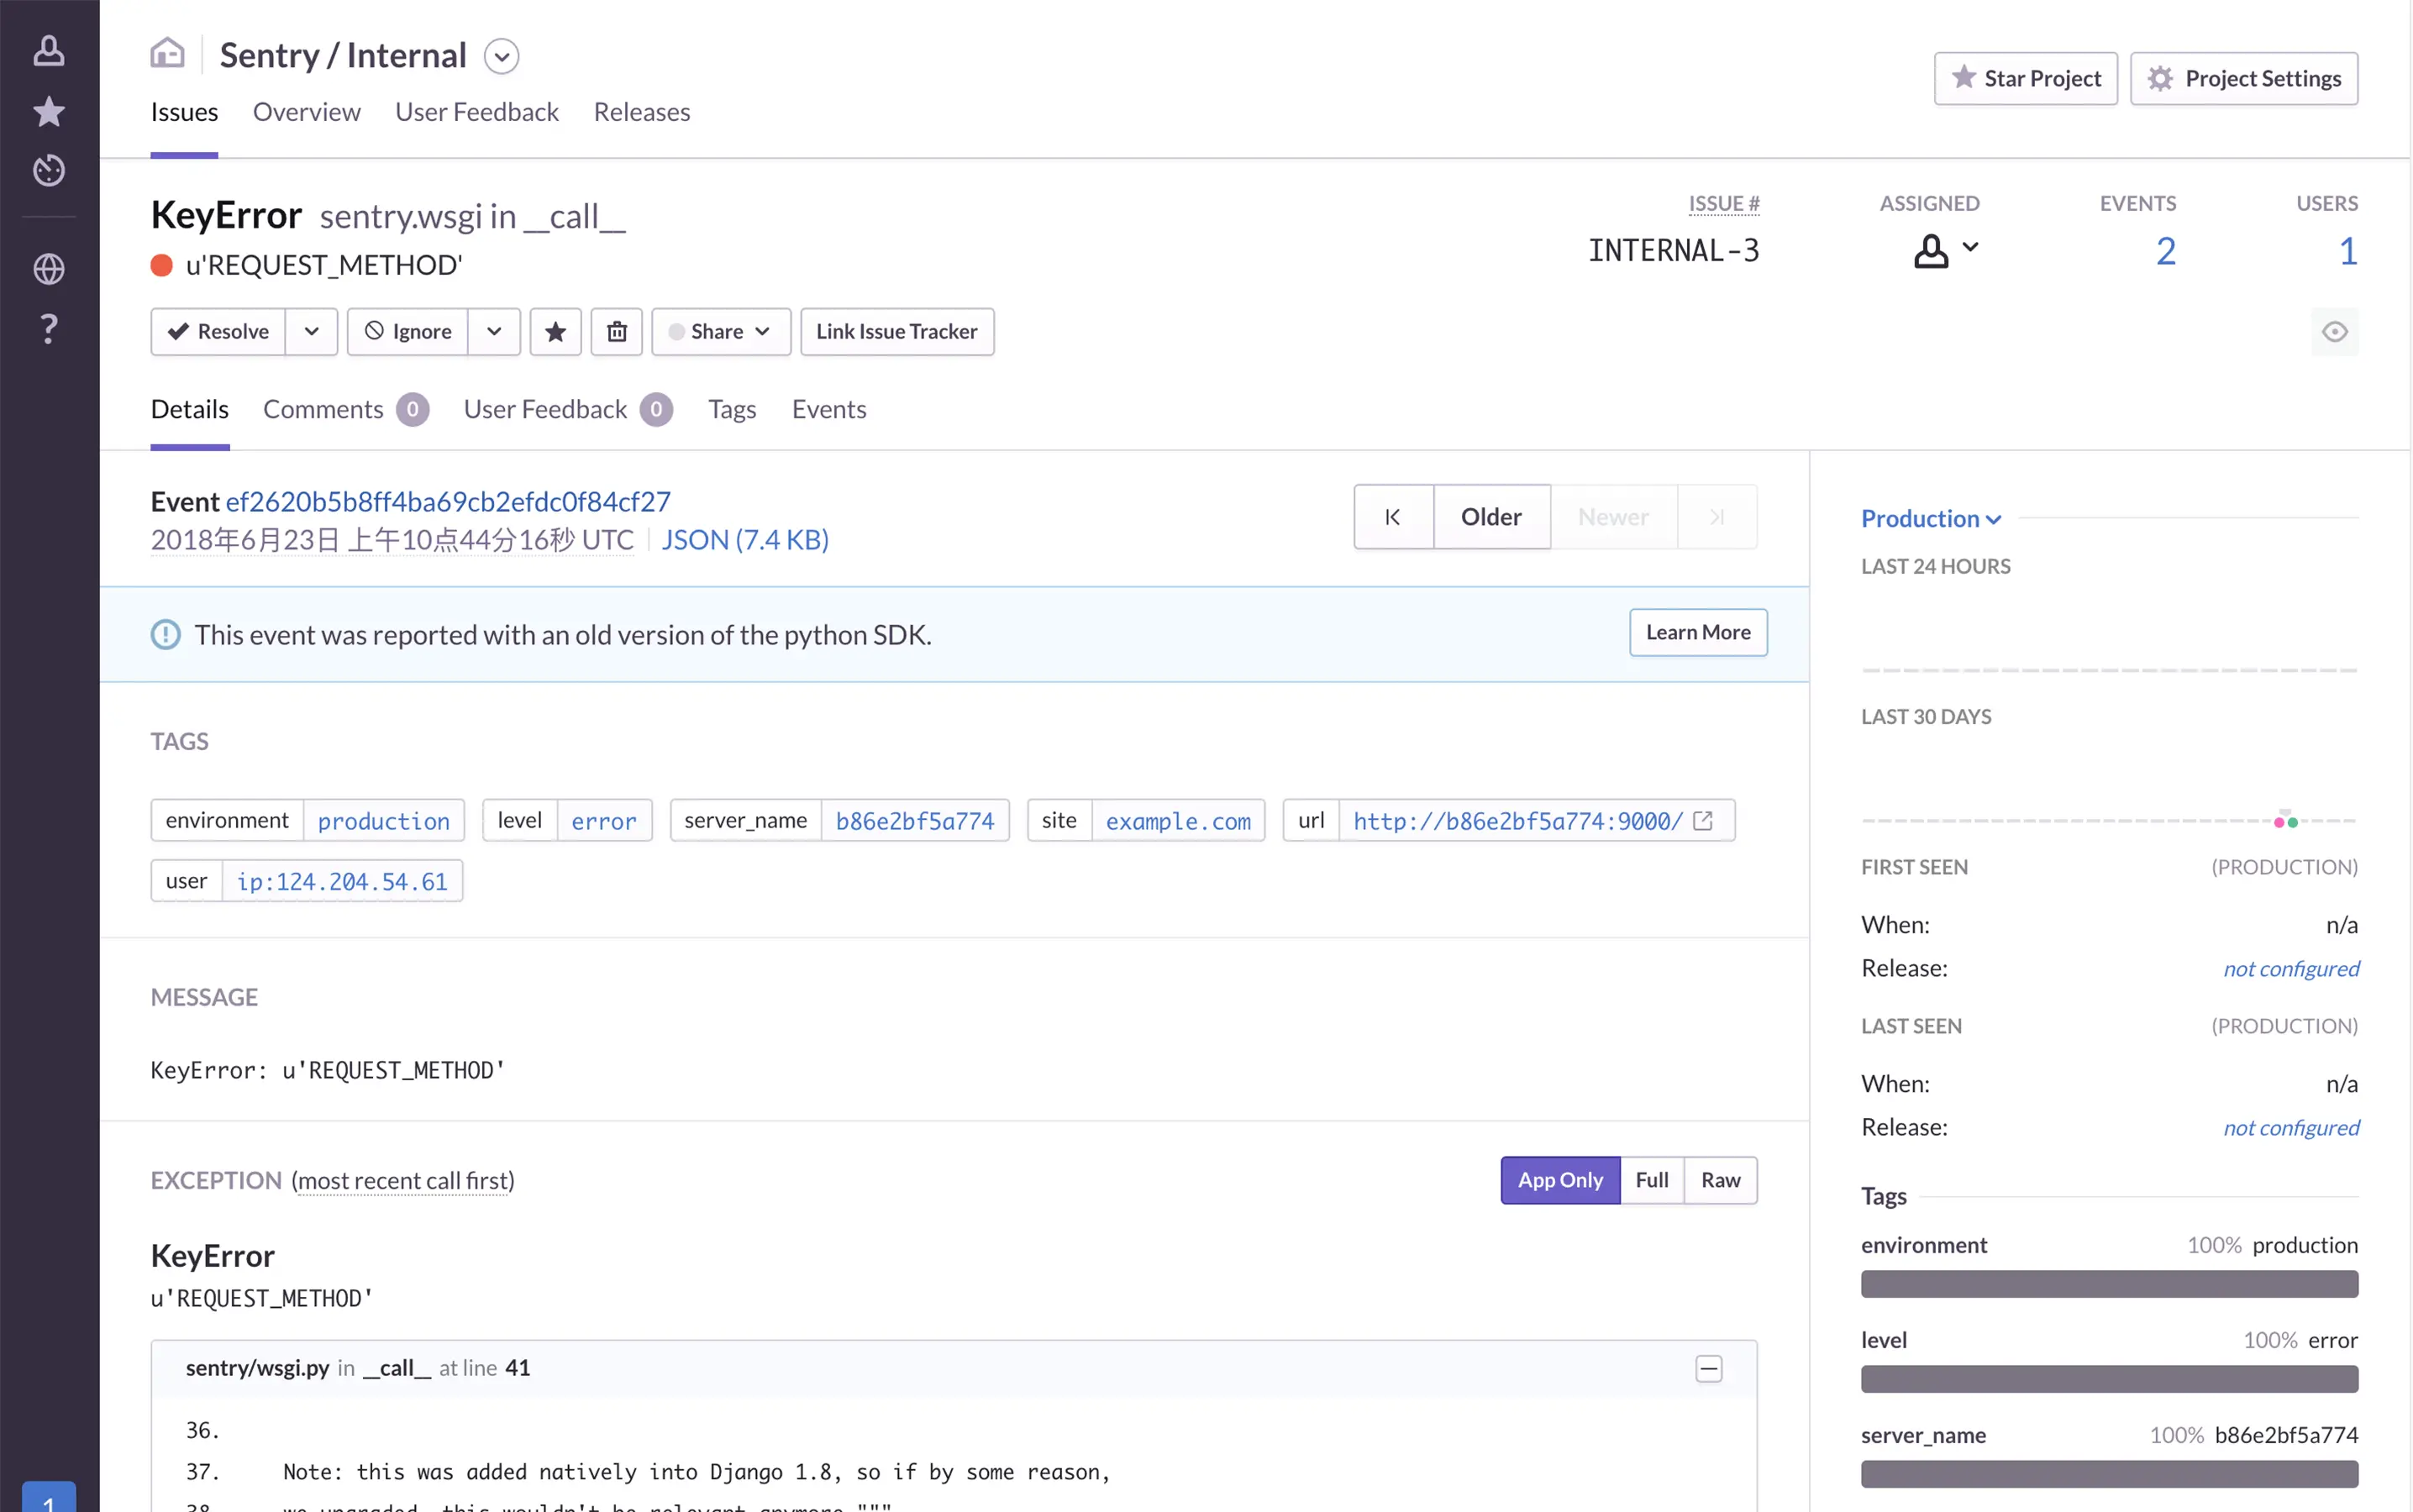Click the Learn More button

tap(1697, 632)
